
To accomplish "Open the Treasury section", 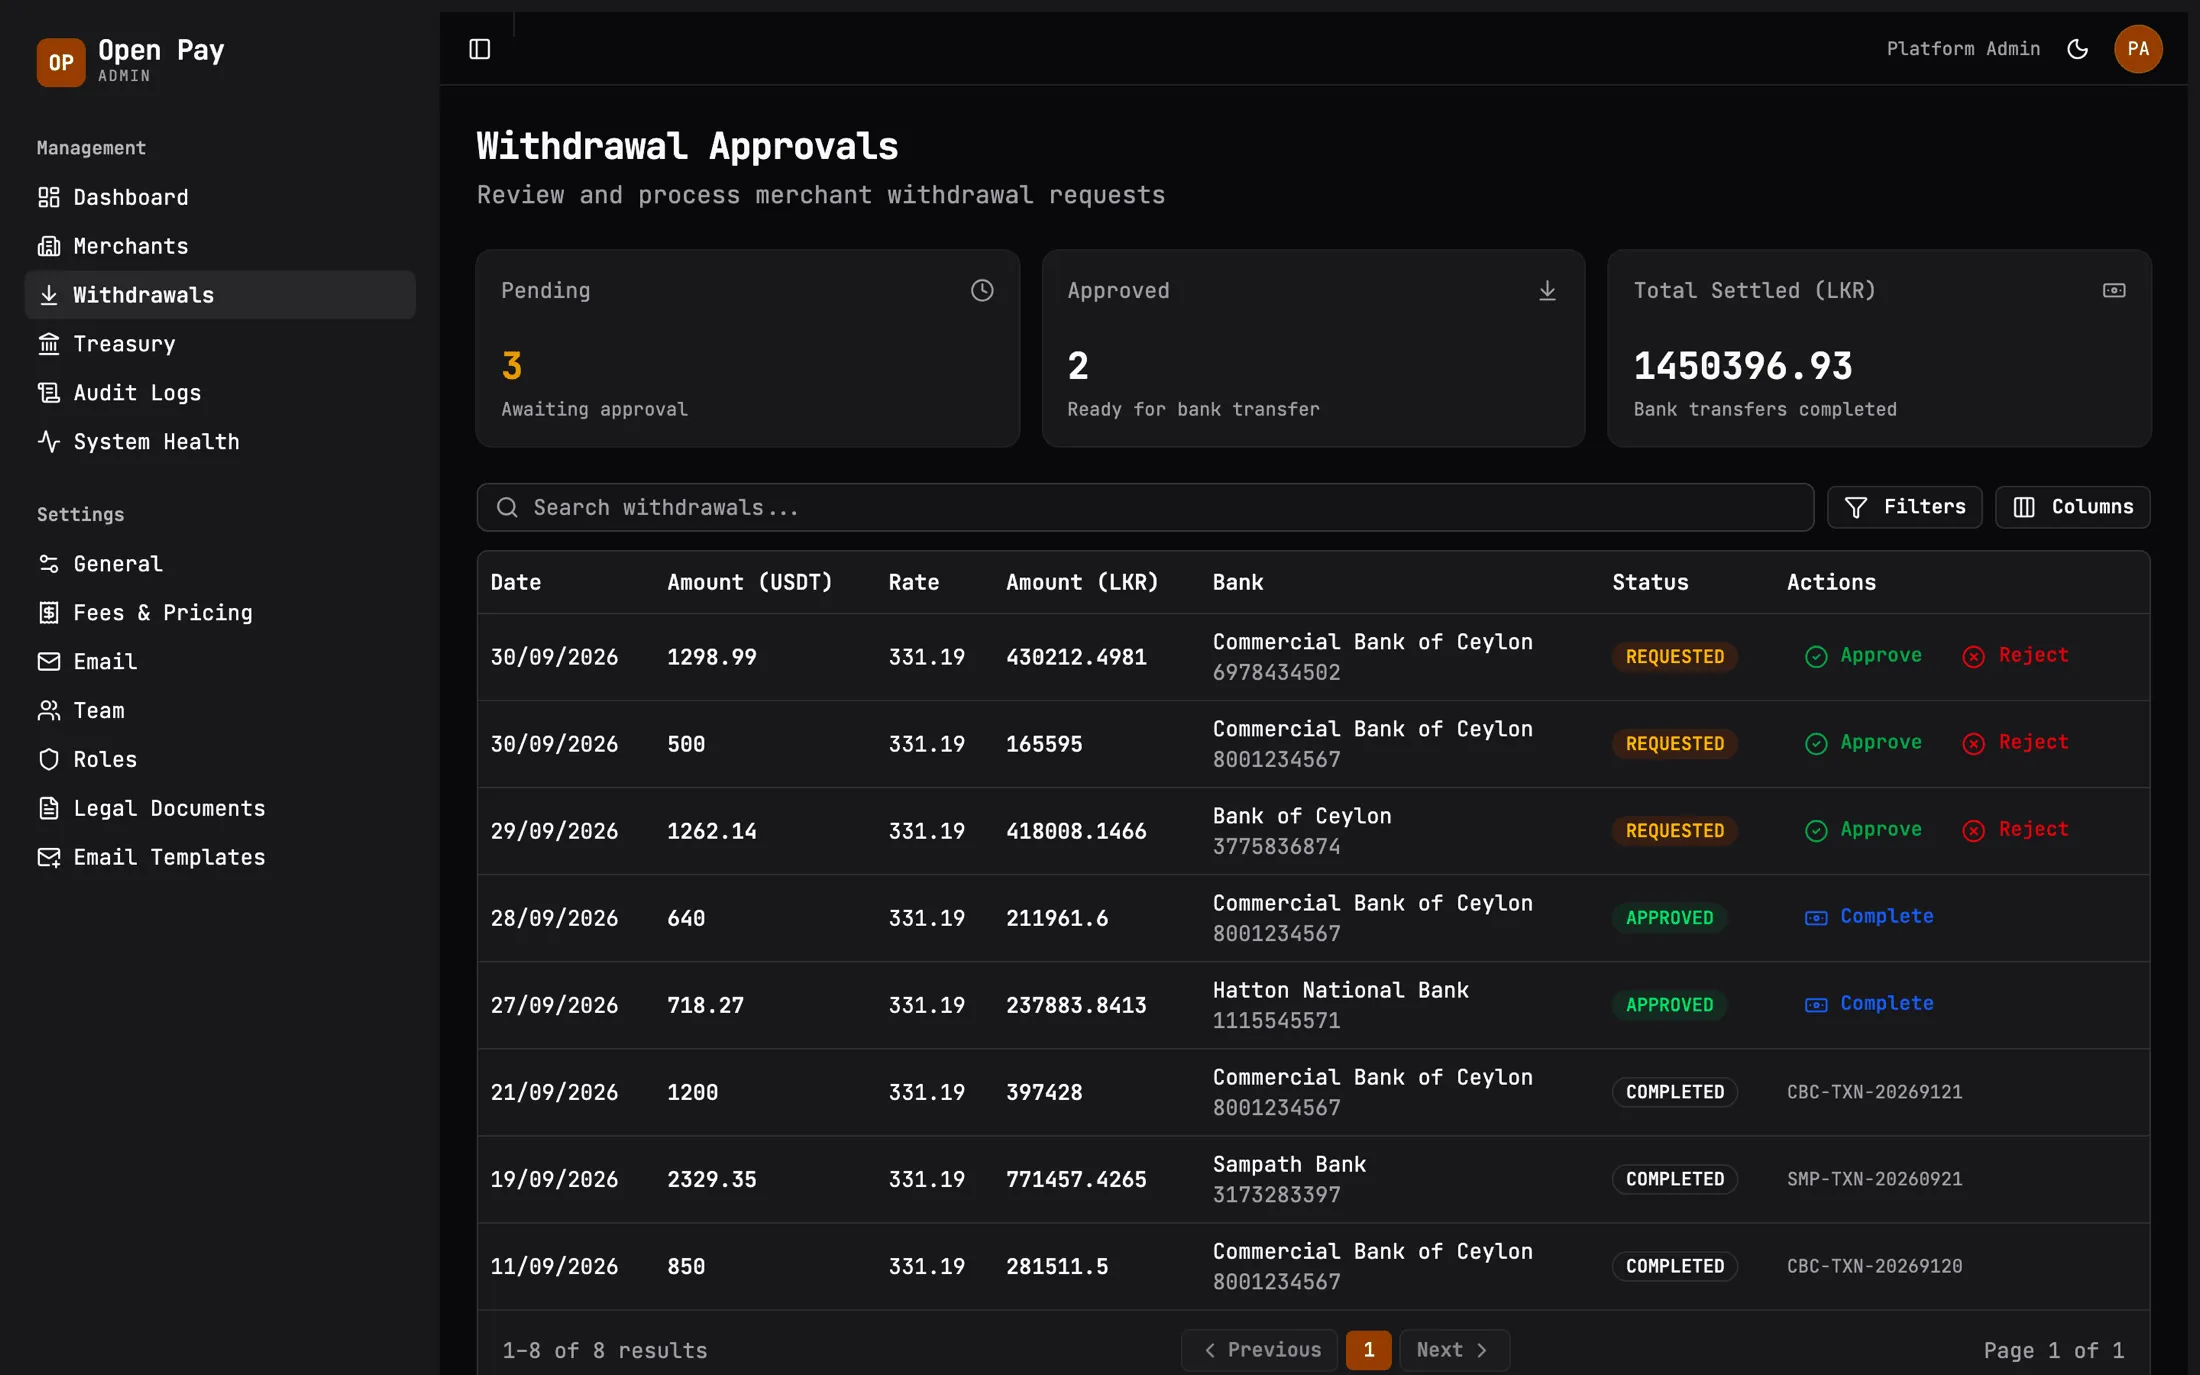I will tap(220, 344).
